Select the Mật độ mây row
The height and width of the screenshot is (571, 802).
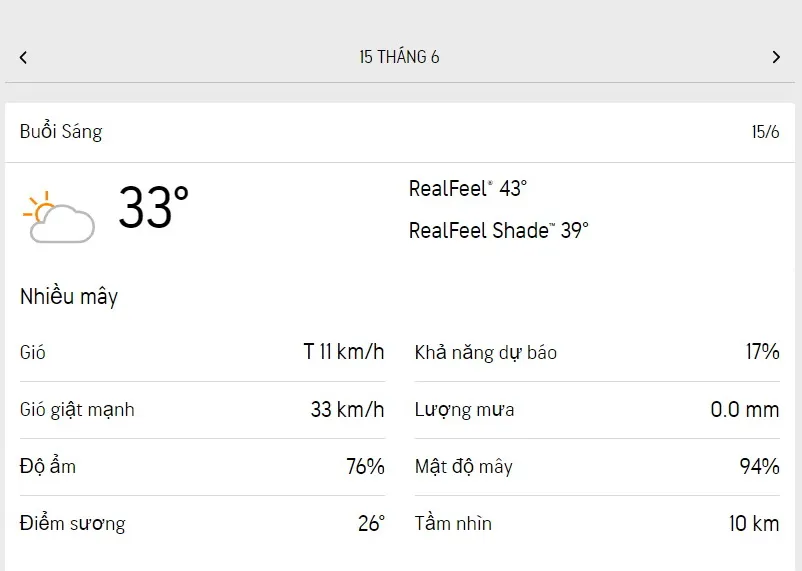point(597,466)
